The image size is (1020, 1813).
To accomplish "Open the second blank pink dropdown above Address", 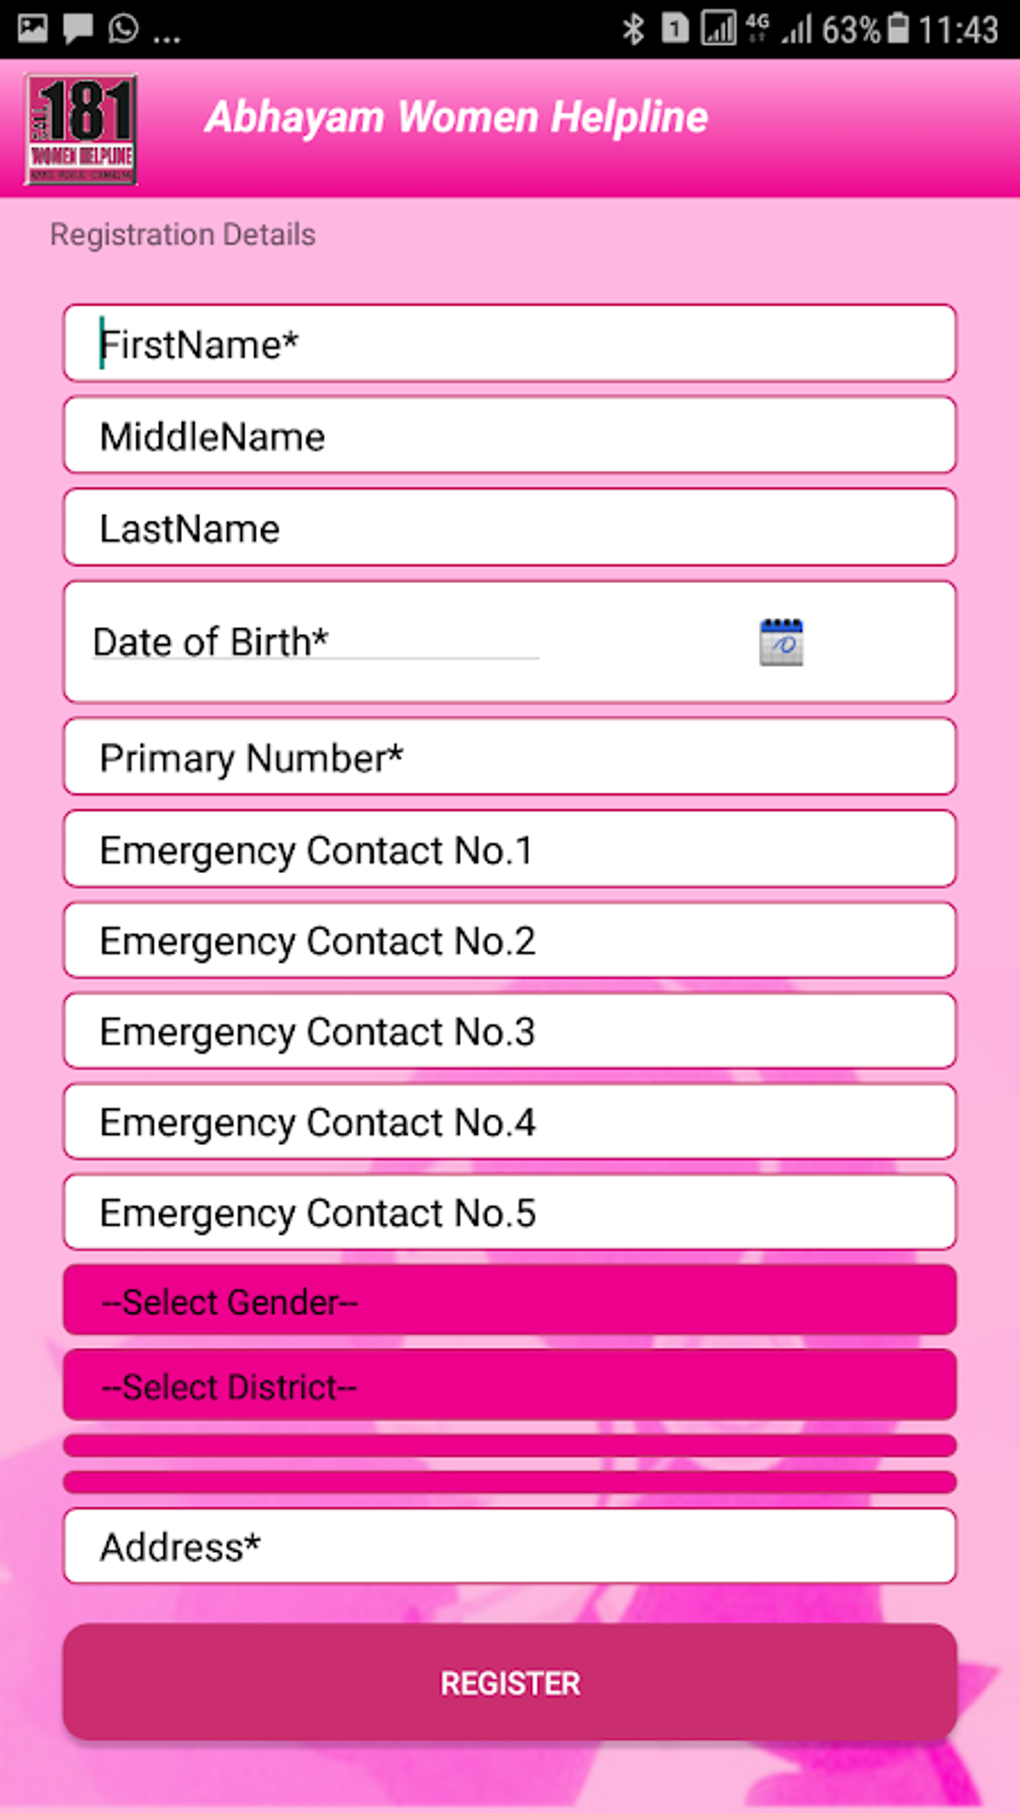I will pyautogui.click(x=510, y=1481).
